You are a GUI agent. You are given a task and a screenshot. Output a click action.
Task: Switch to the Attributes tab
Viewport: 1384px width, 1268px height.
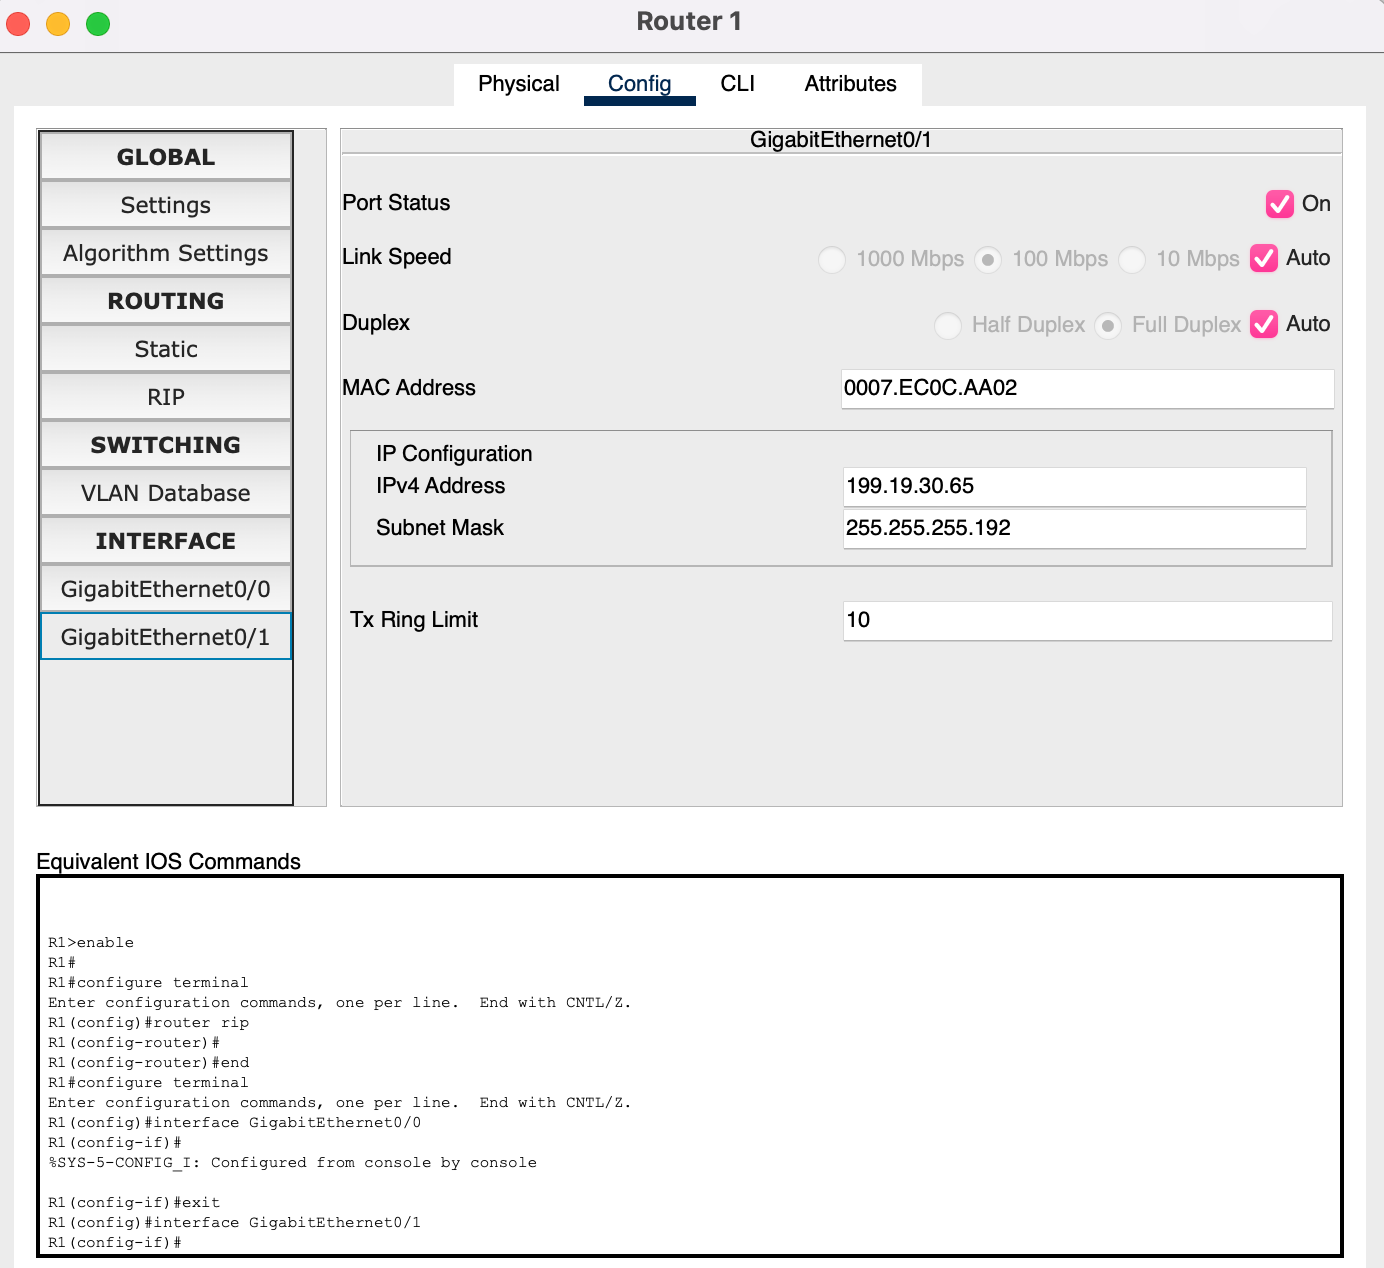[850, 84]
